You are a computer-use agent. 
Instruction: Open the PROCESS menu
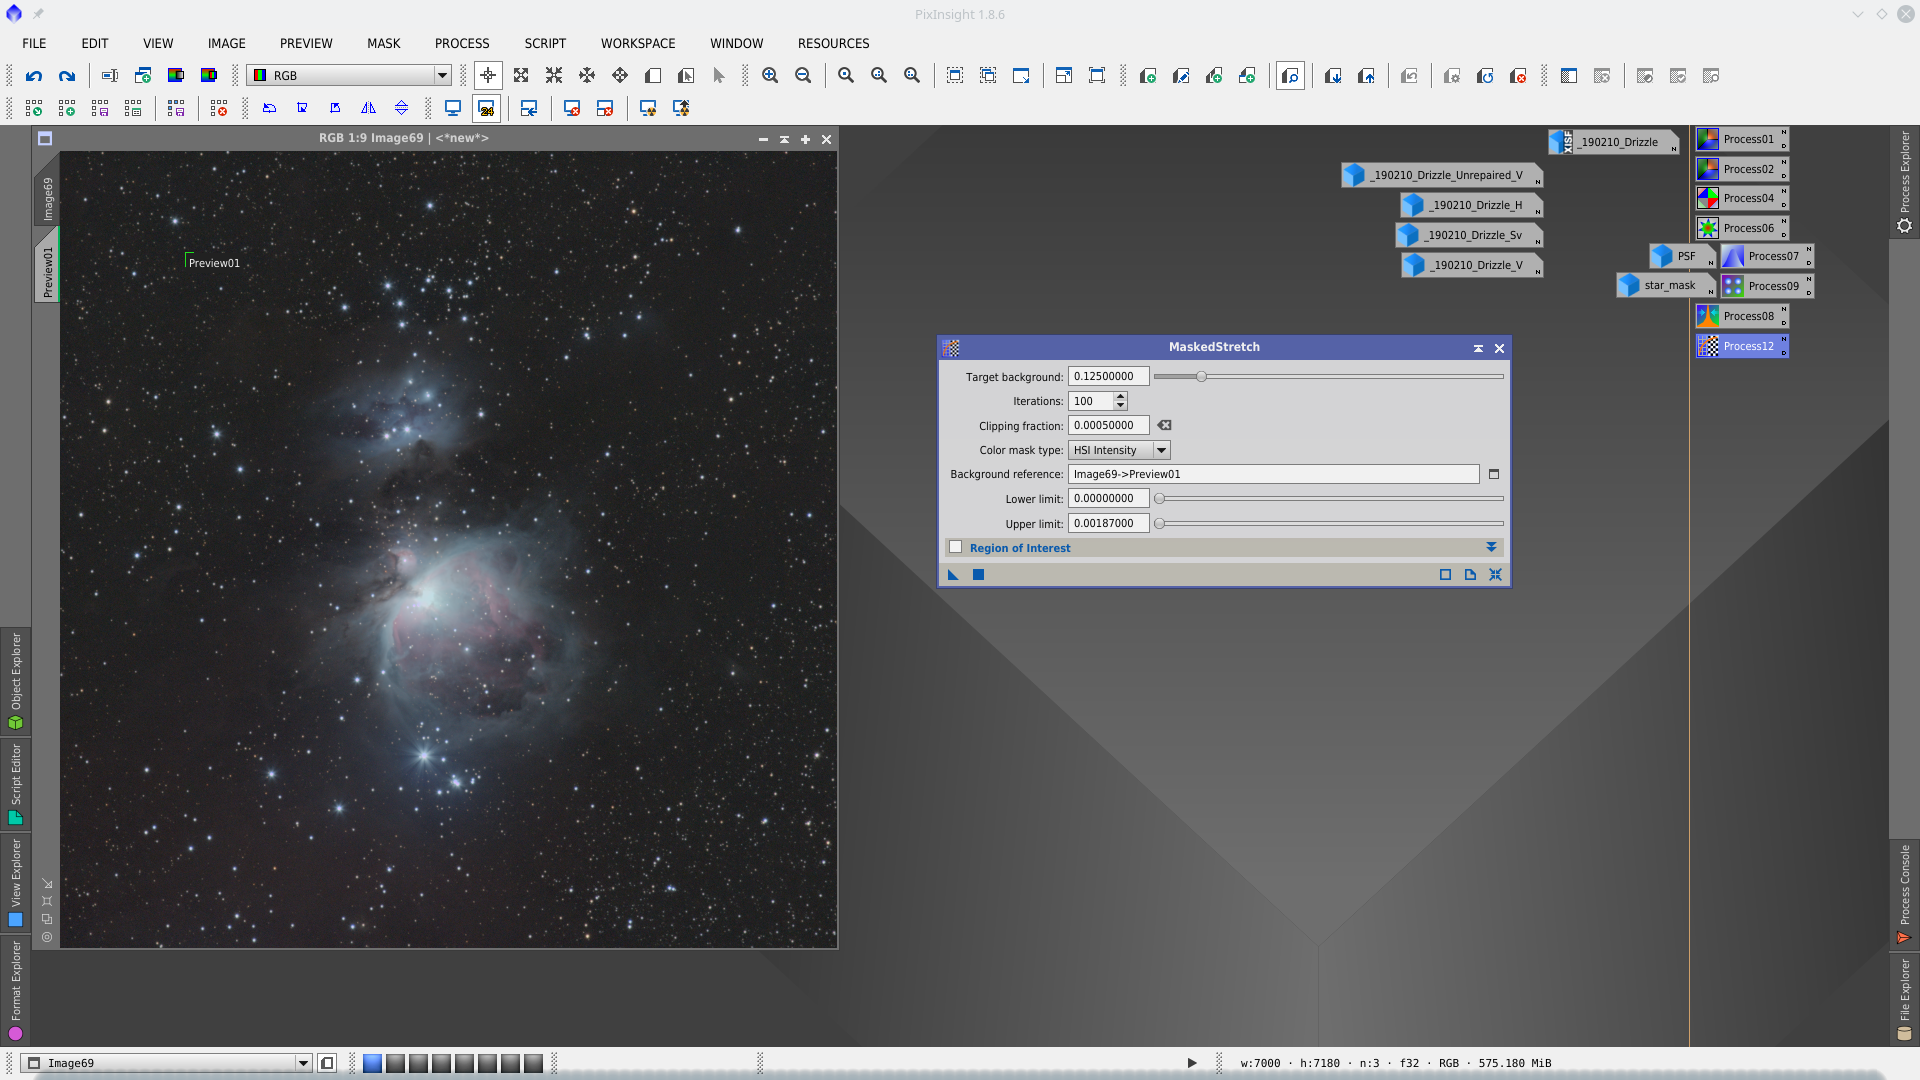(462, 44)
